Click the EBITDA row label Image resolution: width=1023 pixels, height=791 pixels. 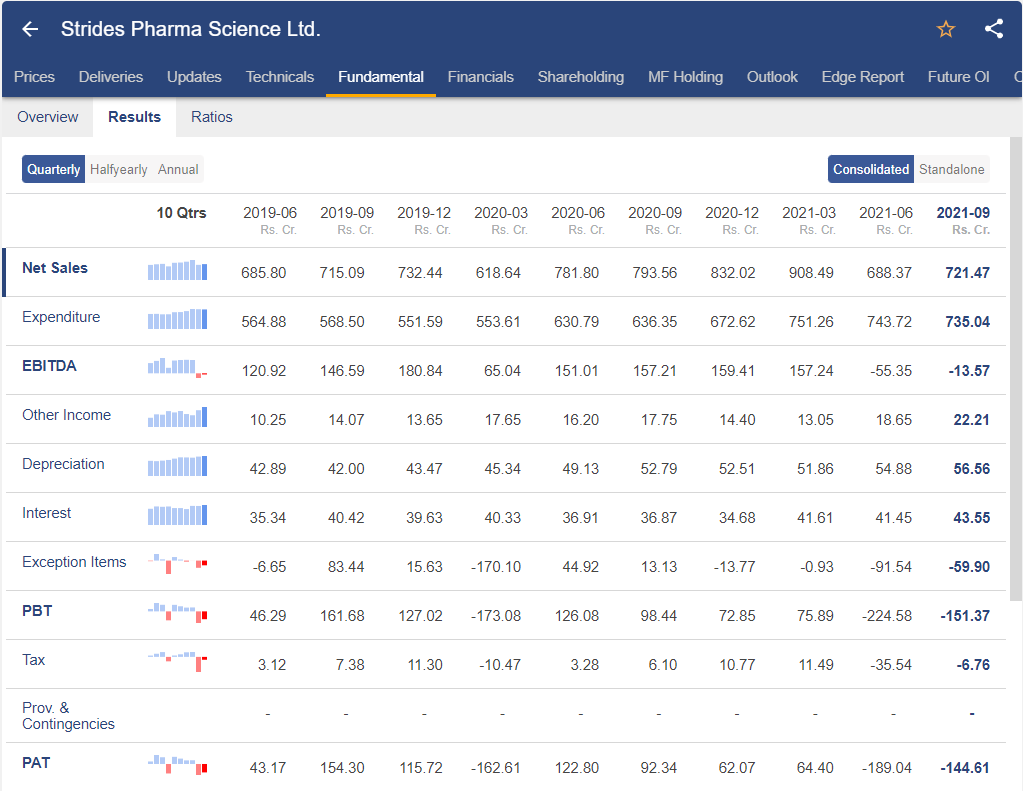tap(50, 365)
